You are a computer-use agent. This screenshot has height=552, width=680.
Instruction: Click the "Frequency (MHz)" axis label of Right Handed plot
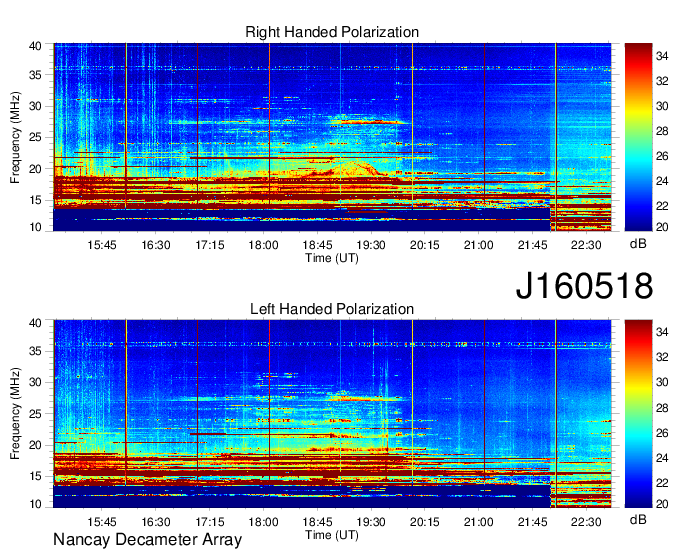[x=15, y=137]
